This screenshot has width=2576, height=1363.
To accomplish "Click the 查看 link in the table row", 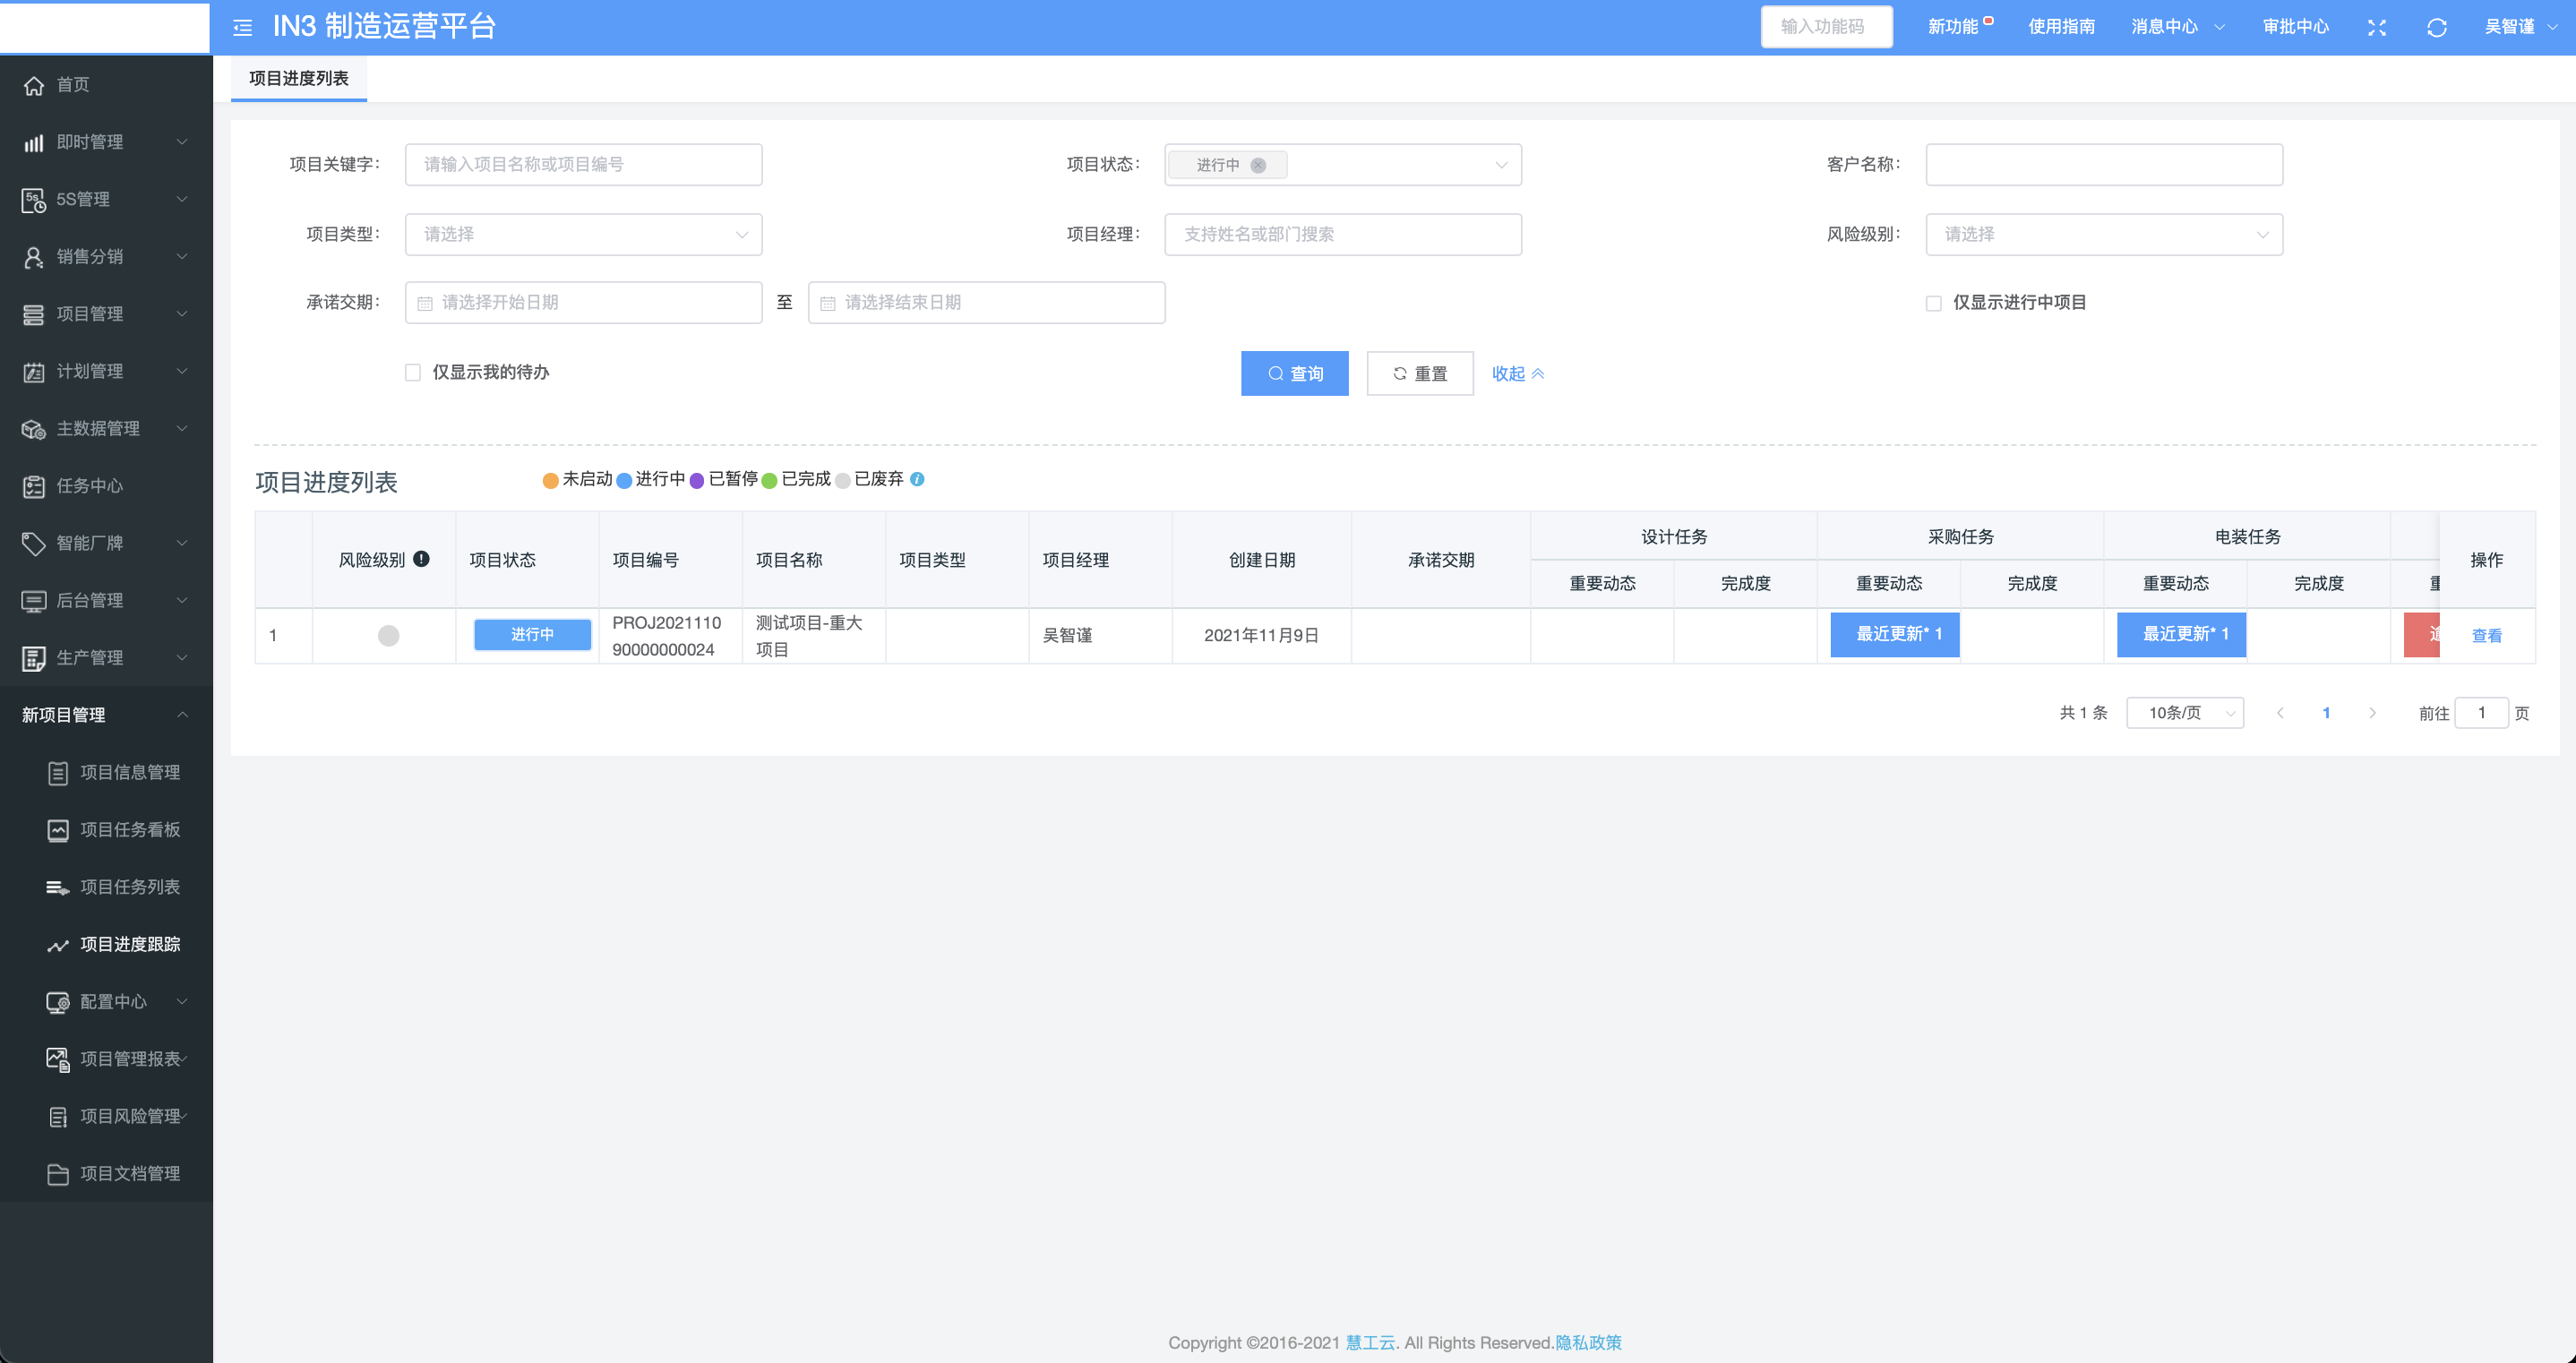I will coord(2486,636).
